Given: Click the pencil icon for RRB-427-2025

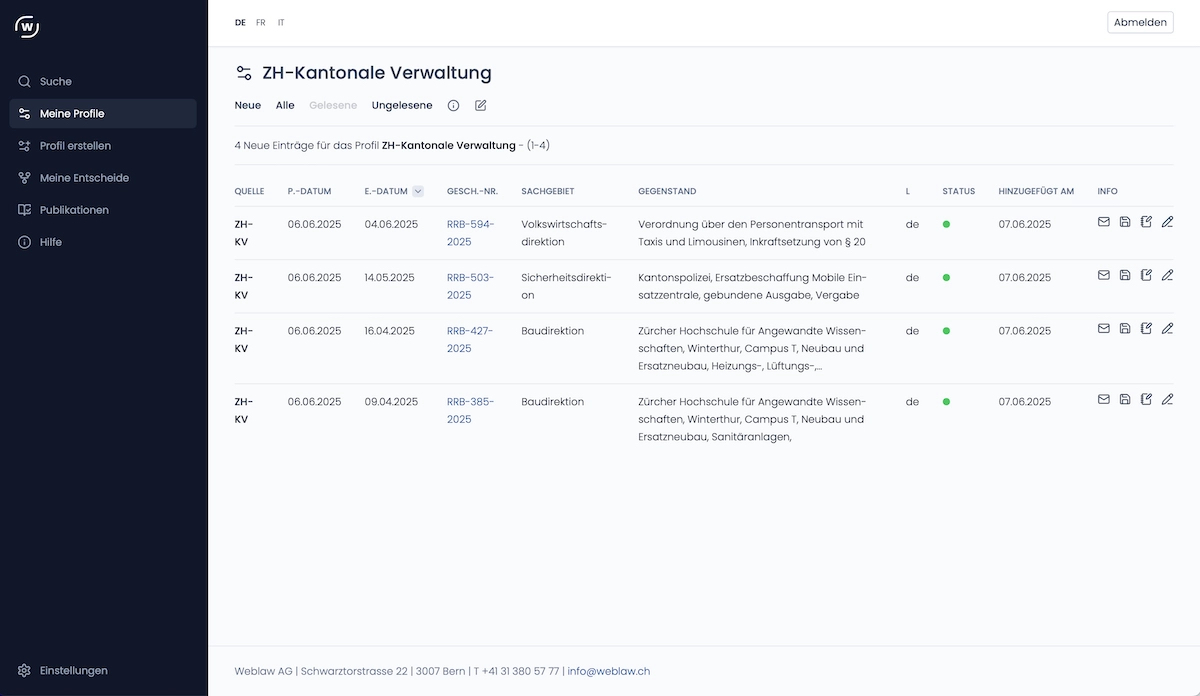Looking at the screenshot, I should point(1167,328).
